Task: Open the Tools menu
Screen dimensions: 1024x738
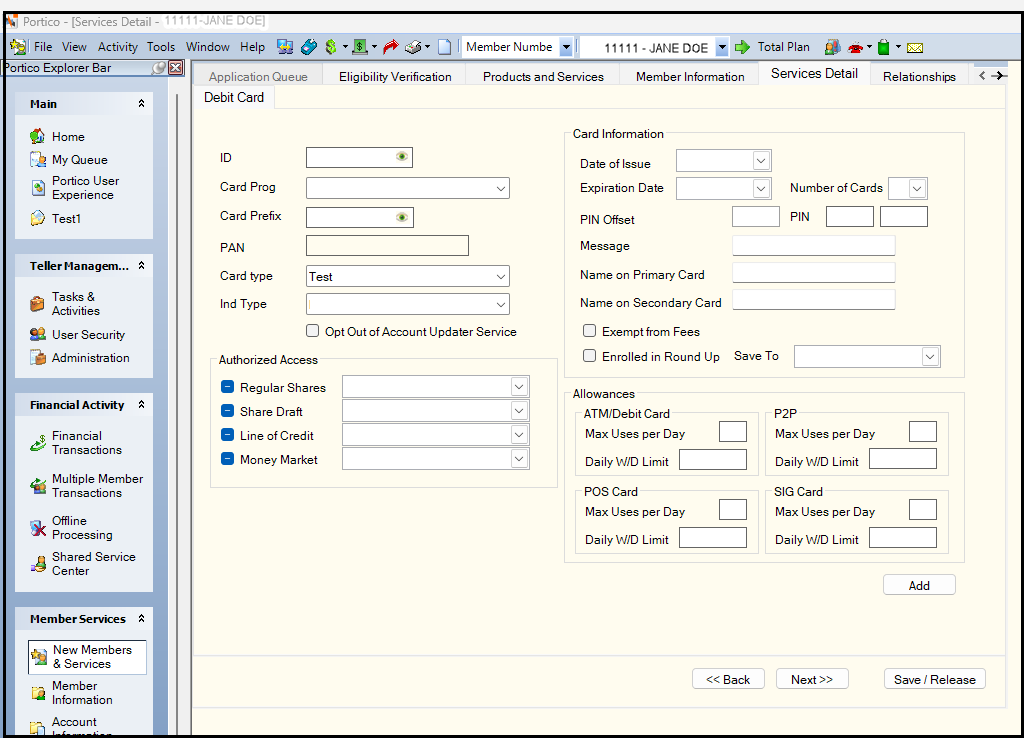Action: point(161,47)
